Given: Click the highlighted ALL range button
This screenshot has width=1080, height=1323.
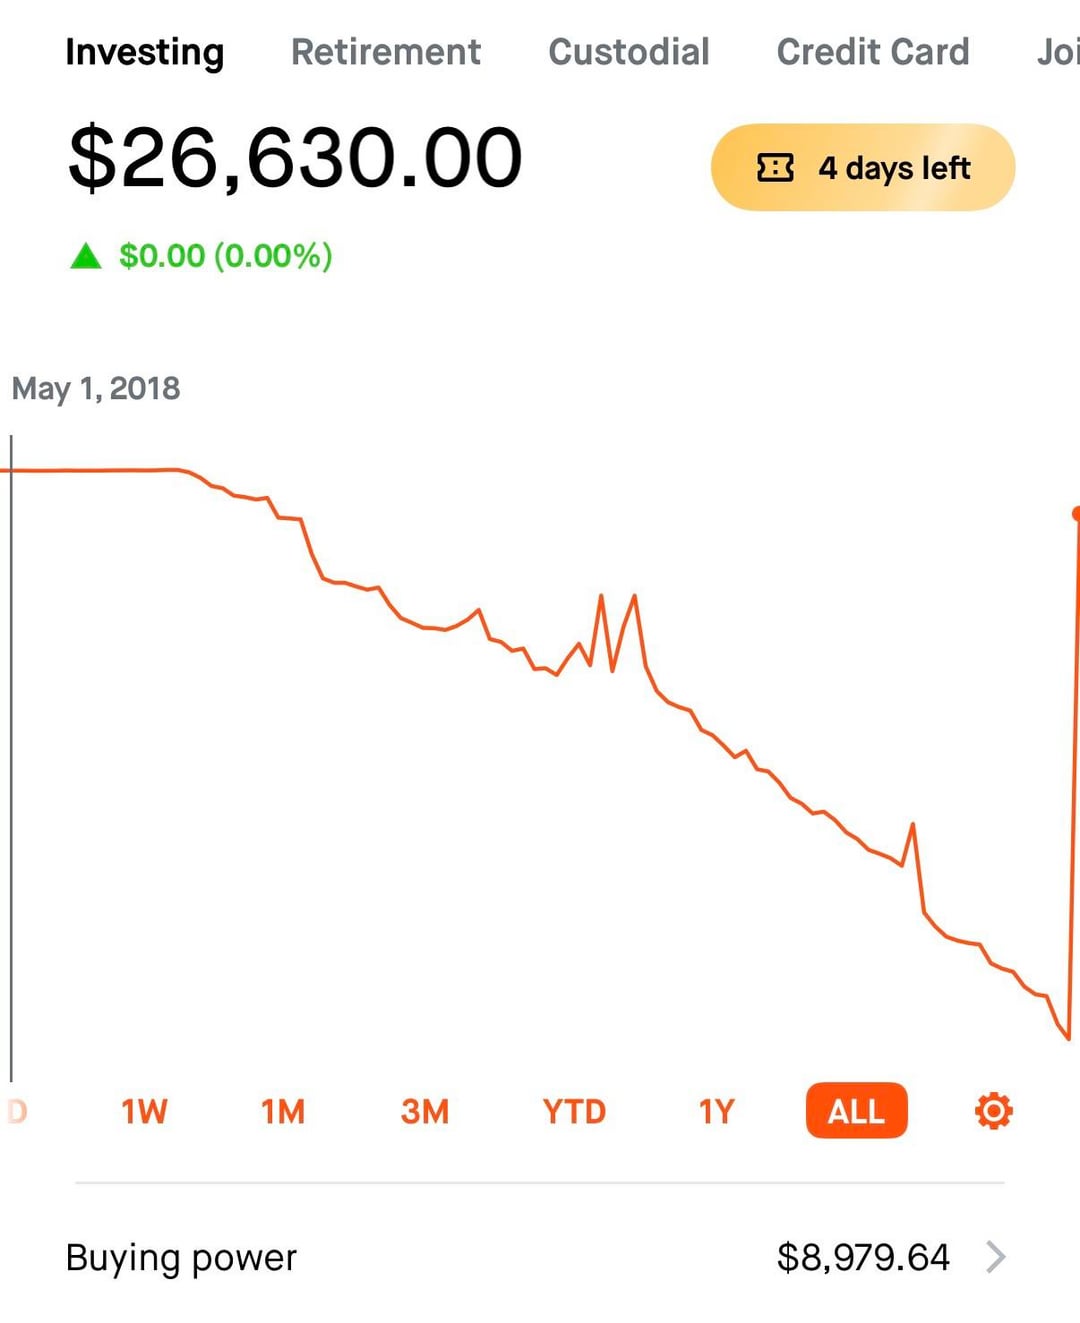Looking at the screenshot, I should pyautogui.click(x=856, y=1111).
